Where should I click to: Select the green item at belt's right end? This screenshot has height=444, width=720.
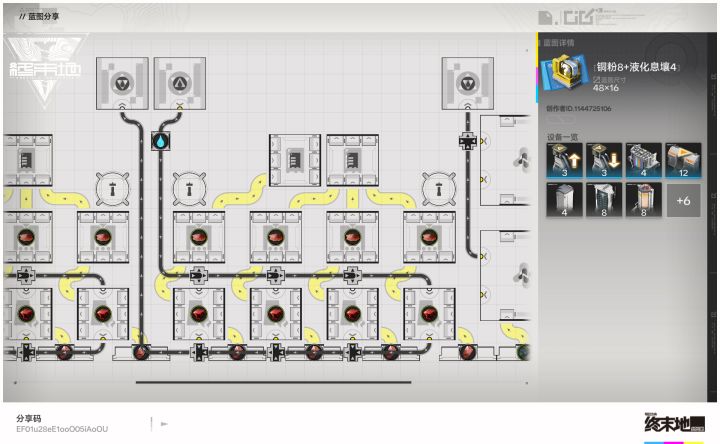pyautogui.click(x=524, y=352)
